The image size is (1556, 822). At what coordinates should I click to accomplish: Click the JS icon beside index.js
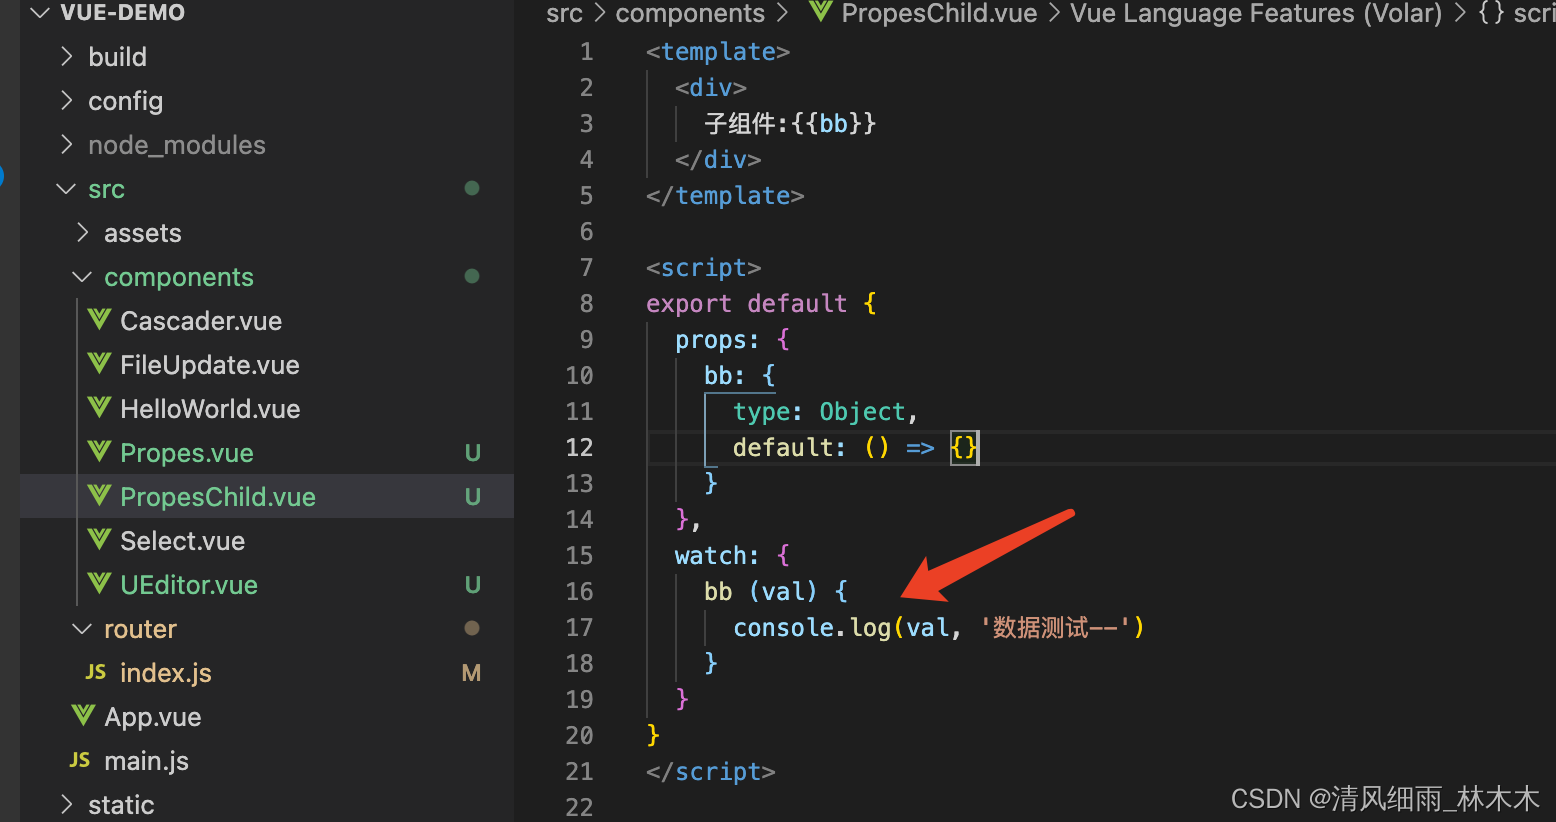click(96, 672)
